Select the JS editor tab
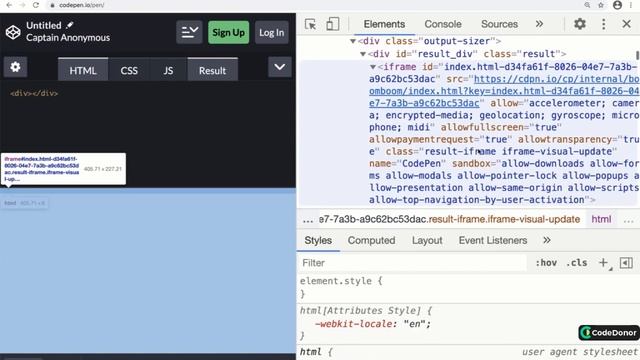Screen dimensions: 640x360 click(168, 70)
